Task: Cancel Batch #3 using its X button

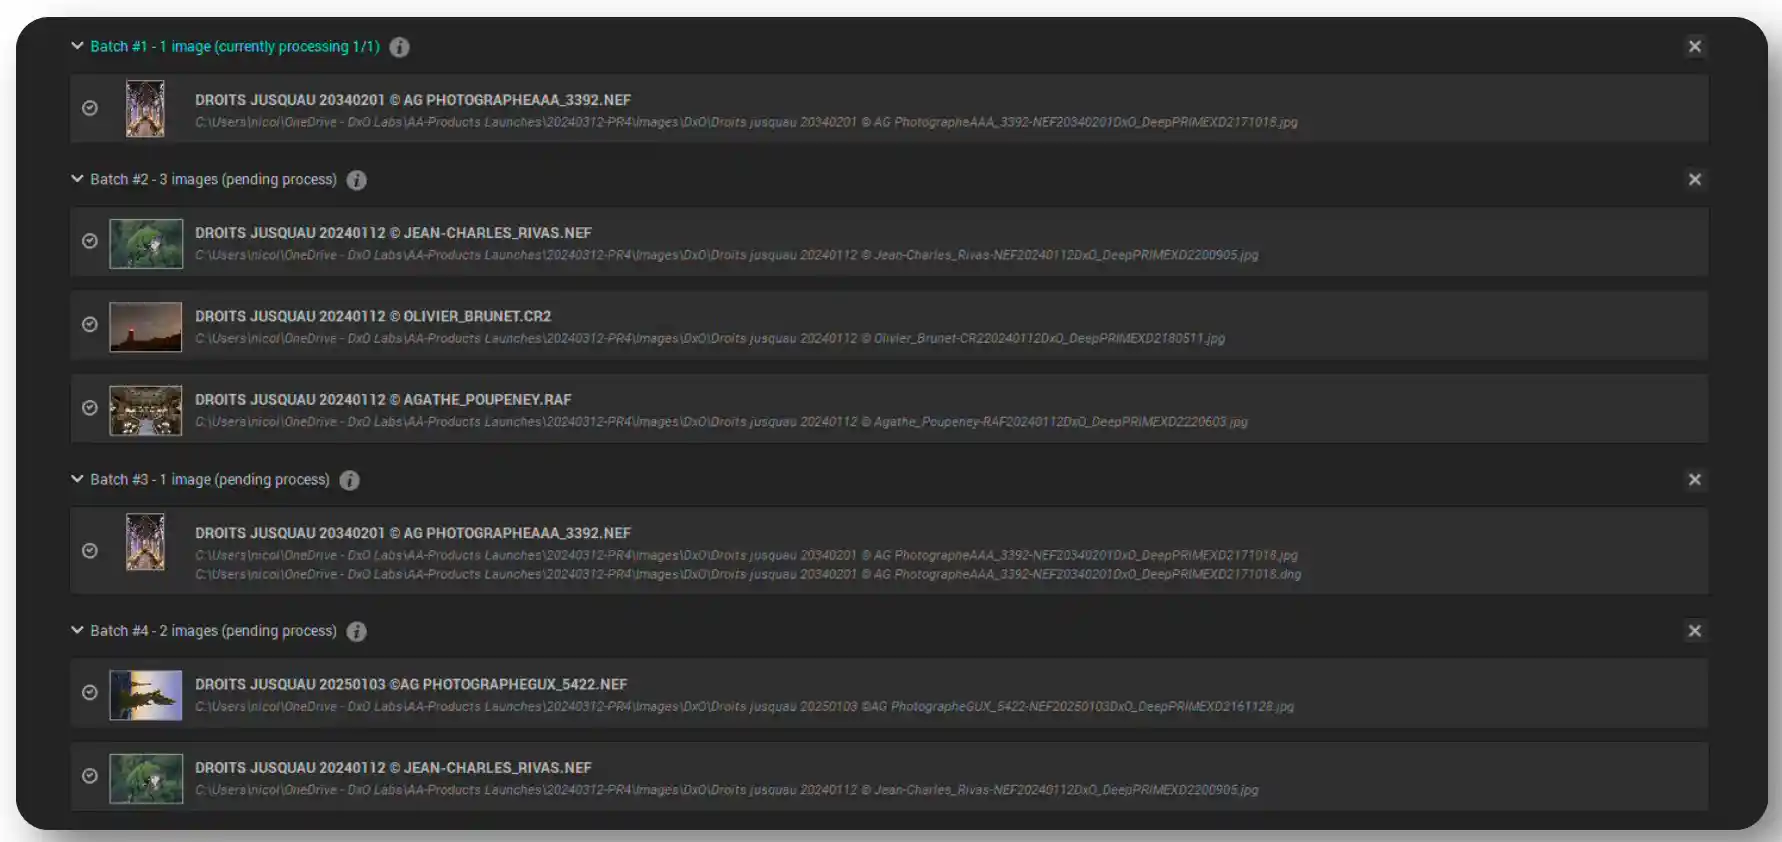Action: 1694,479
